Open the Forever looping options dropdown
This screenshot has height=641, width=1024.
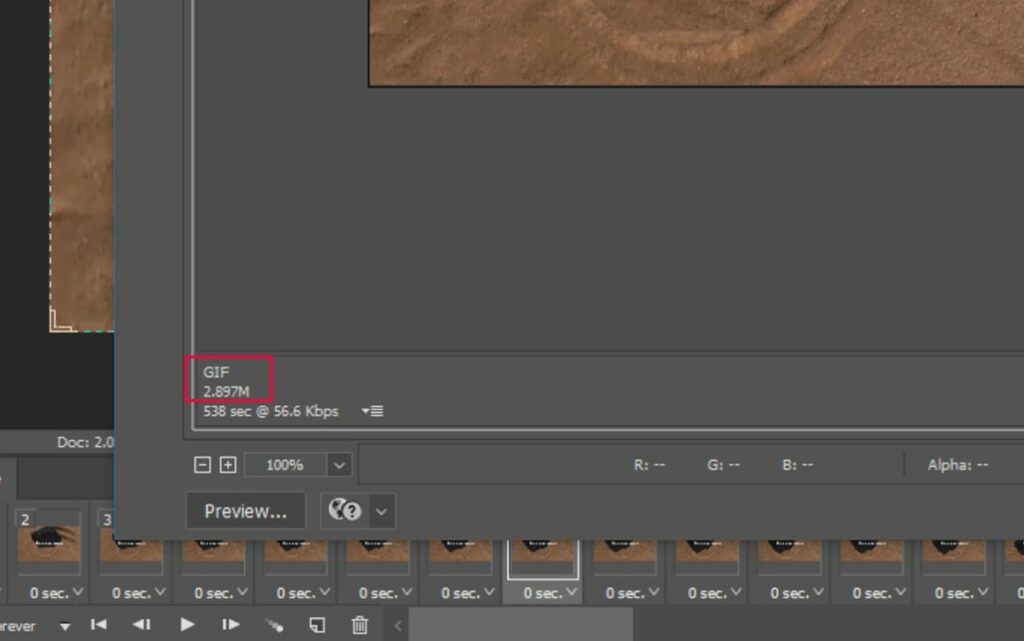(x=65, y=626)
